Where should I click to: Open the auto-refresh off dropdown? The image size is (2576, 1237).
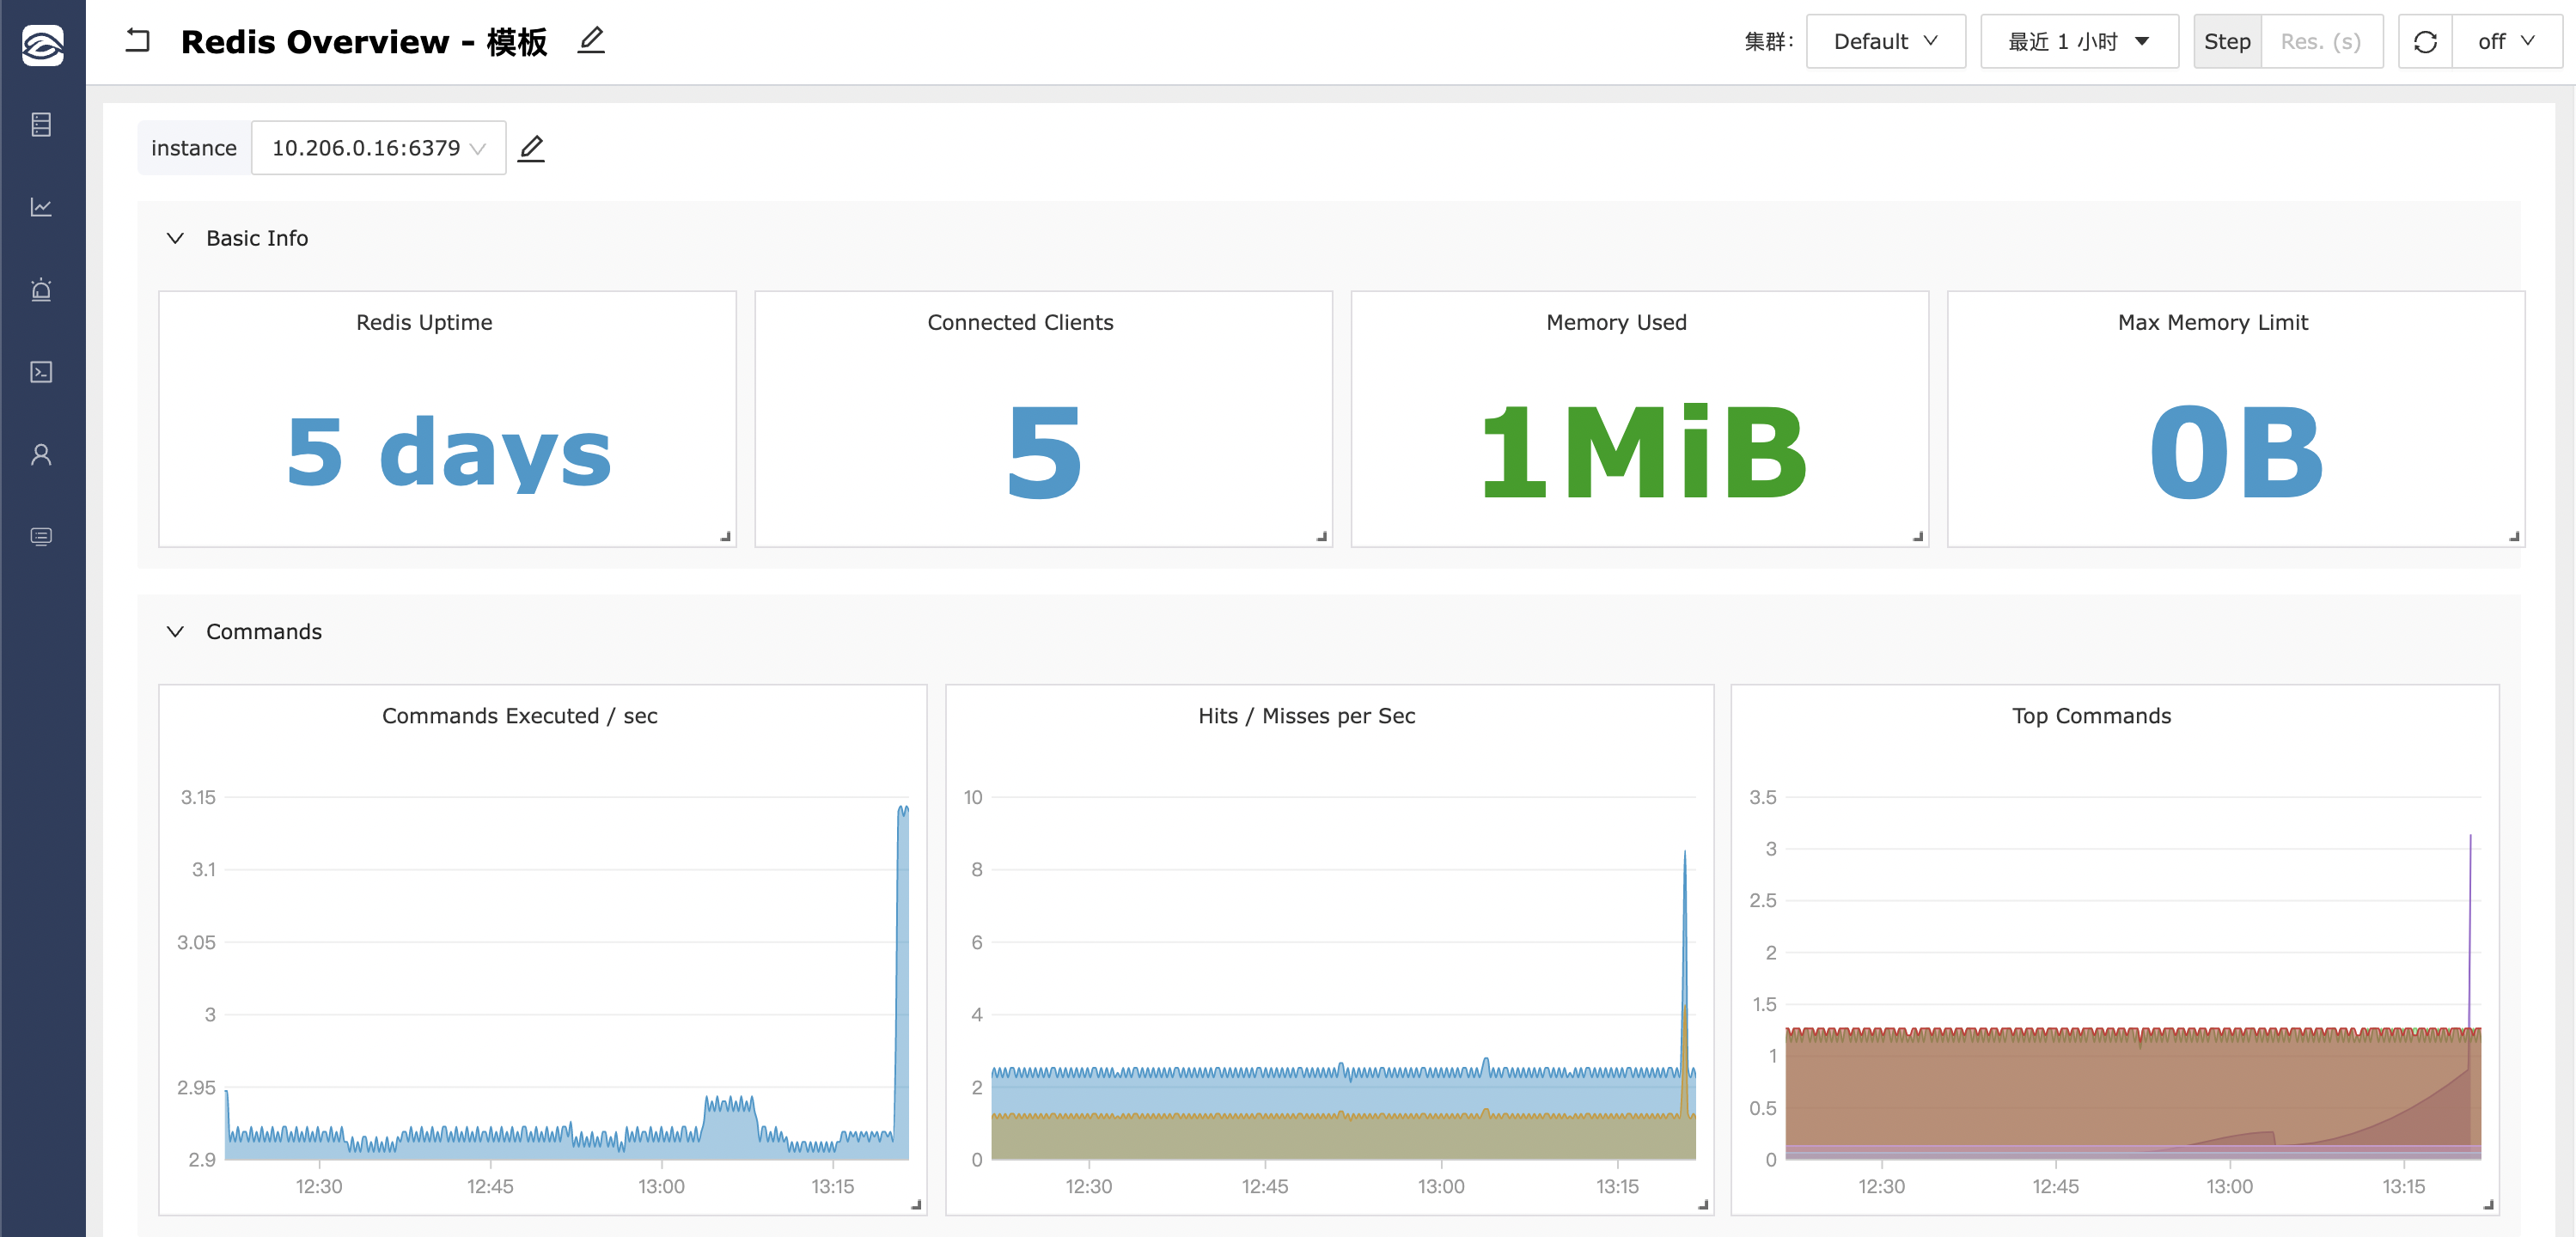pos(2506,42)
